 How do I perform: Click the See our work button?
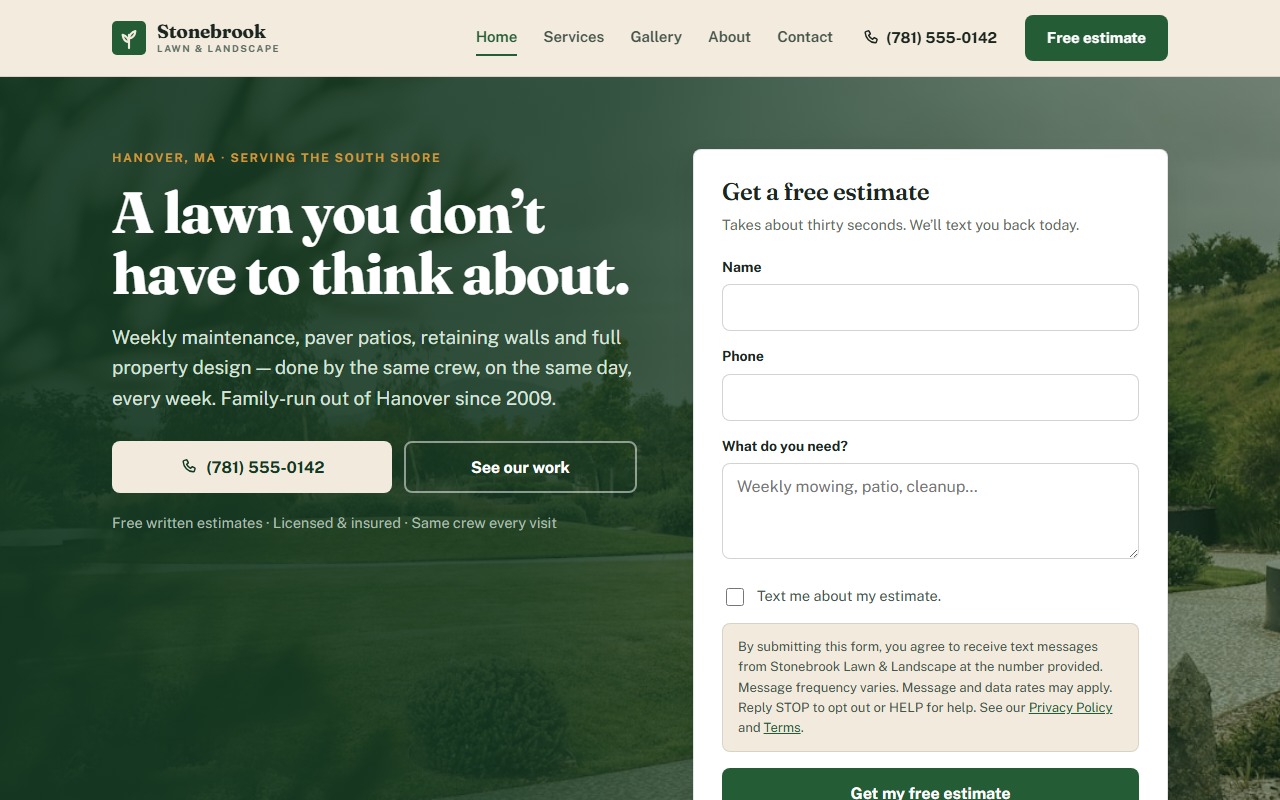click(520, 467)
